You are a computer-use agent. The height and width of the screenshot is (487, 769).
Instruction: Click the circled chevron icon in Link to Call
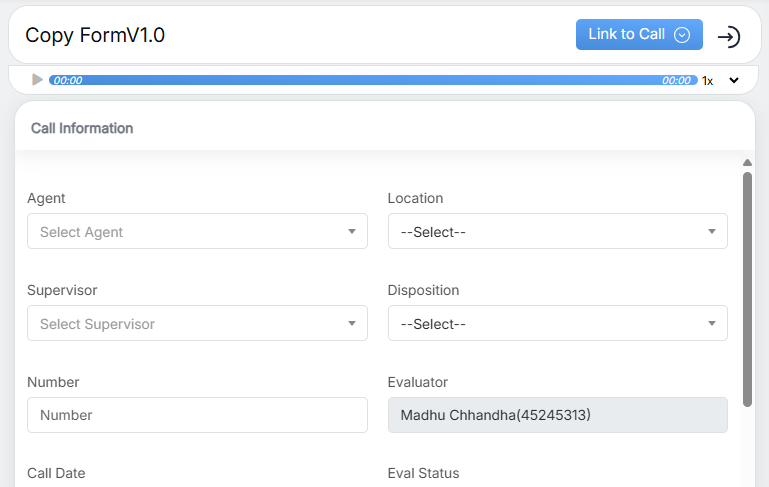pyautogui.click(x=682, y=35)
